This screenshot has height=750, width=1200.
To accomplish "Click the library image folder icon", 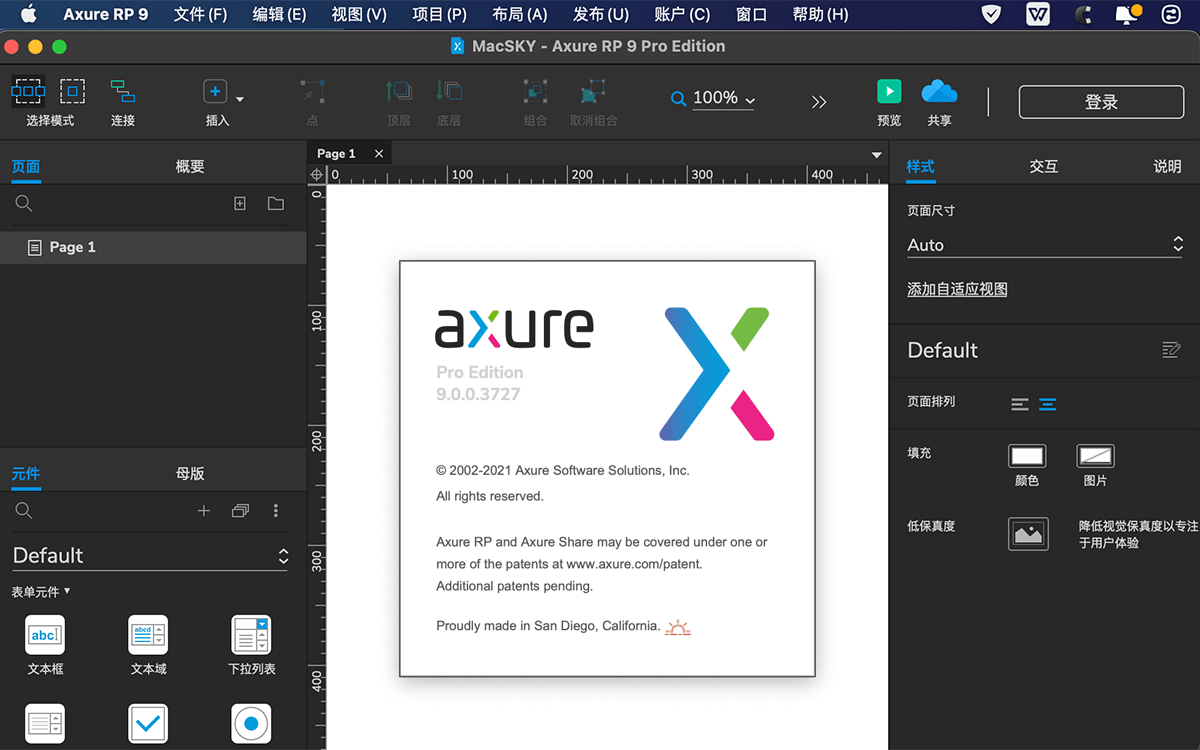I will (240, 511).
